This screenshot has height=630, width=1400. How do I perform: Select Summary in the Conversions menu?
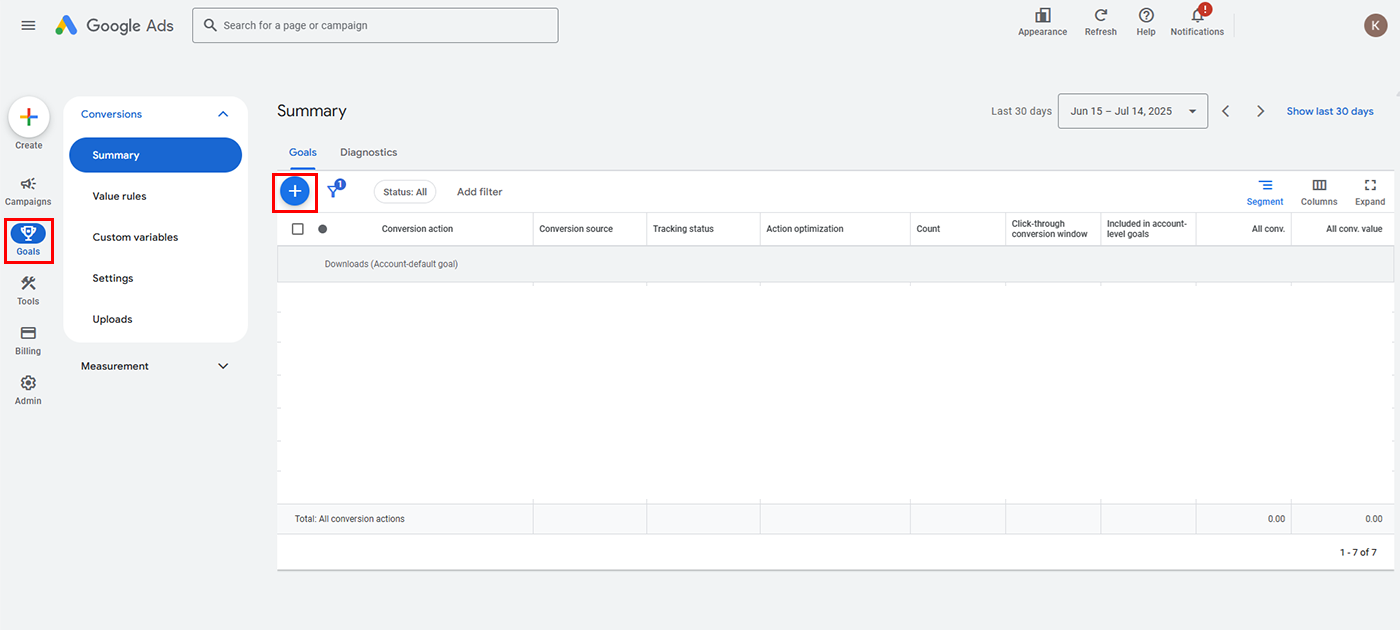tap(155, 155)
